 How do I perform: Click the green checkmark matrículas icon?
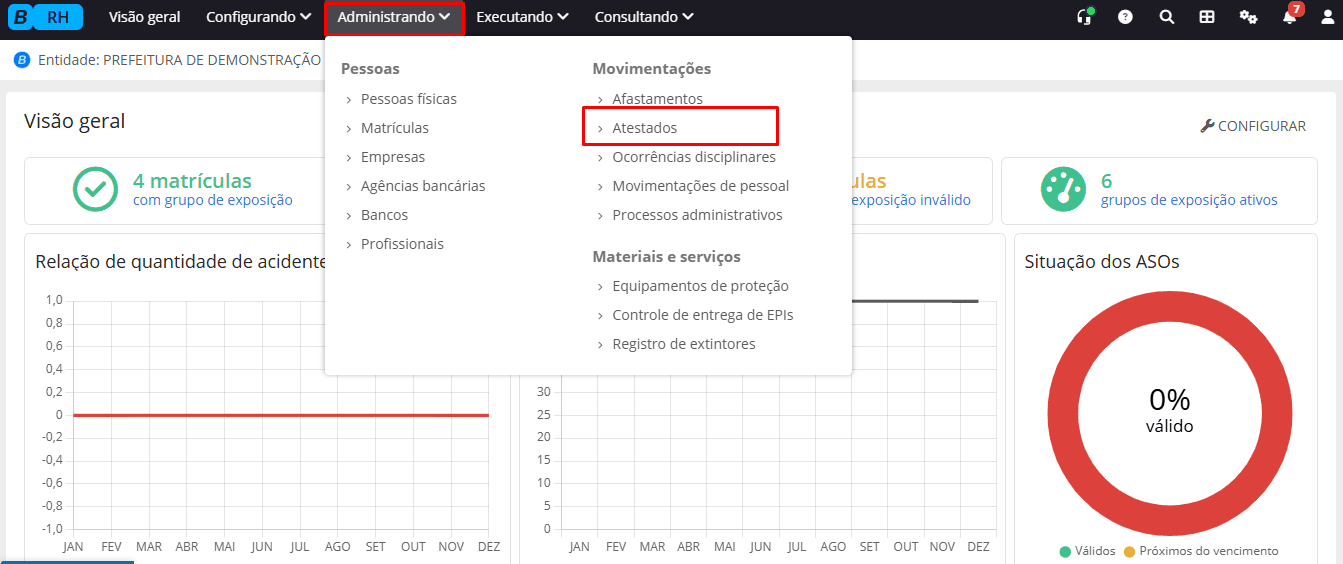click(x=95, y=190)
